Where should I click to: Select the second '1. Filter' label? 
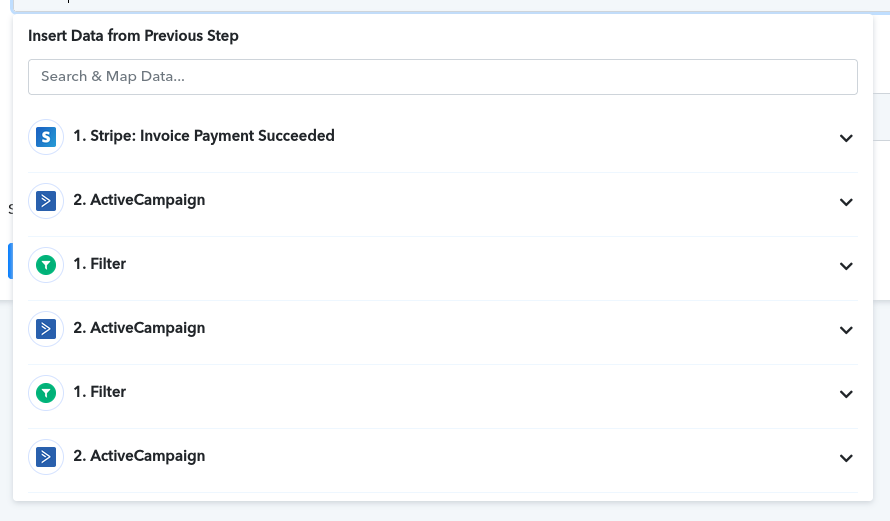point(99,392)
